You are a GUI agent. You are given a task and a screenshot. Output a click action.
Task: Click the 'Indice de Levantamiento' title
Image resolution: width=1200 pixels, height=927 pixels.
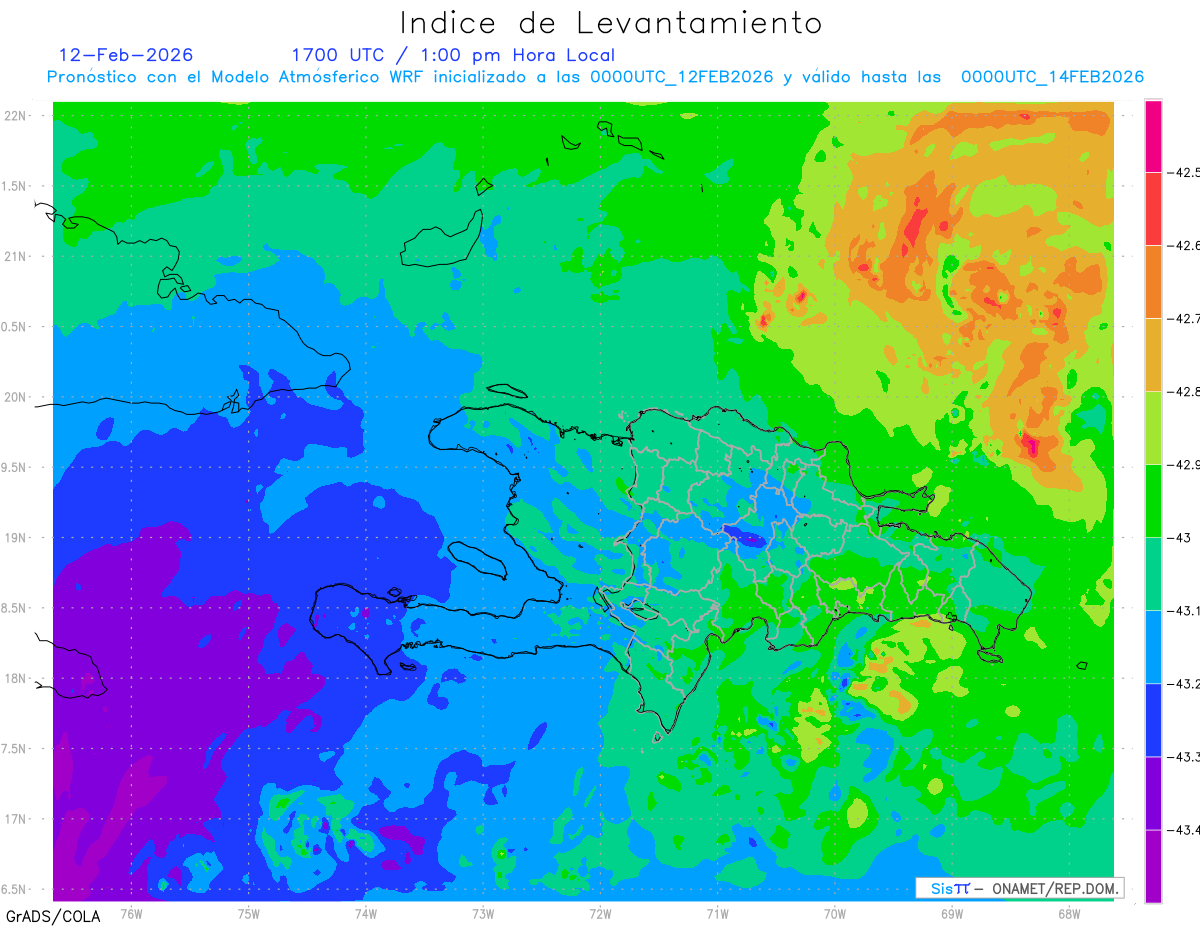click(x=611, y=22)
